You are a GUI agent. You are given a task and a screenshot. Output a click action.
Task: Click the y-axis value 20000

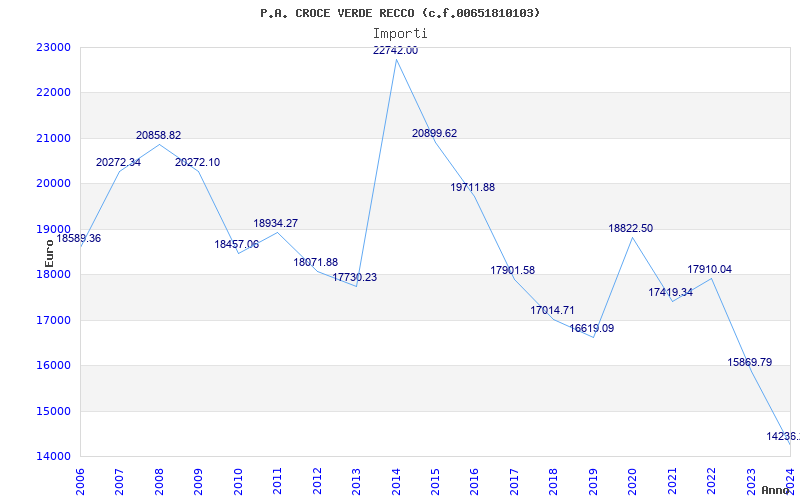(x=54, y=184)
